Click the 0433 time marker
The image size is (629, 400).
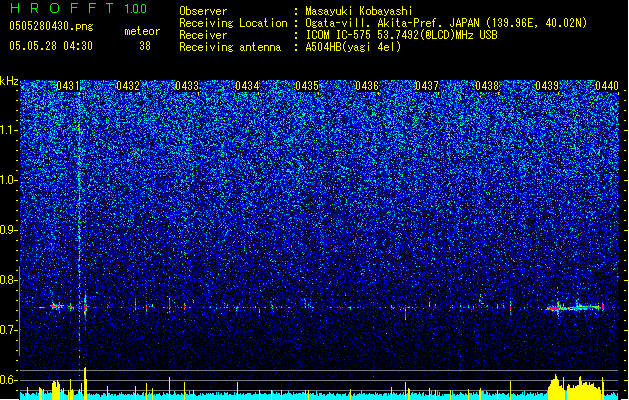(187, 86)
